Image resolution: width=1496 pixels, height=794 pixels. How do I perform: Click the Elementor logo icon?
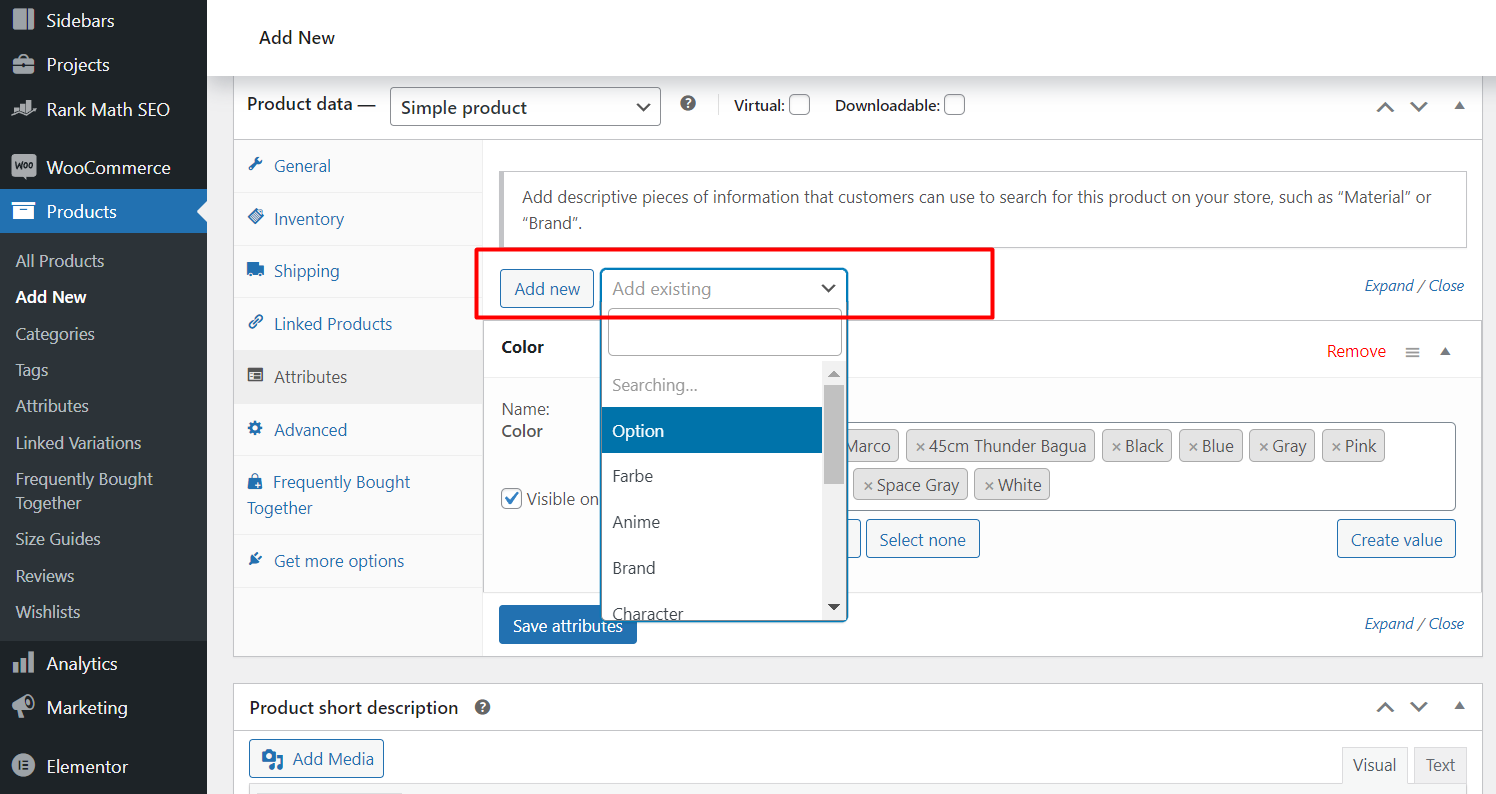[24, 766]
